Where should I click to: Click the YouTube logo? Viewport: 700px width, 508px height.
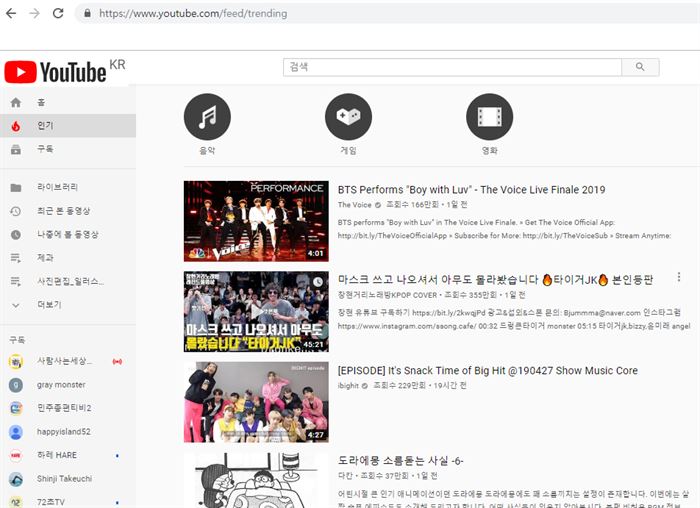(56, 72)
